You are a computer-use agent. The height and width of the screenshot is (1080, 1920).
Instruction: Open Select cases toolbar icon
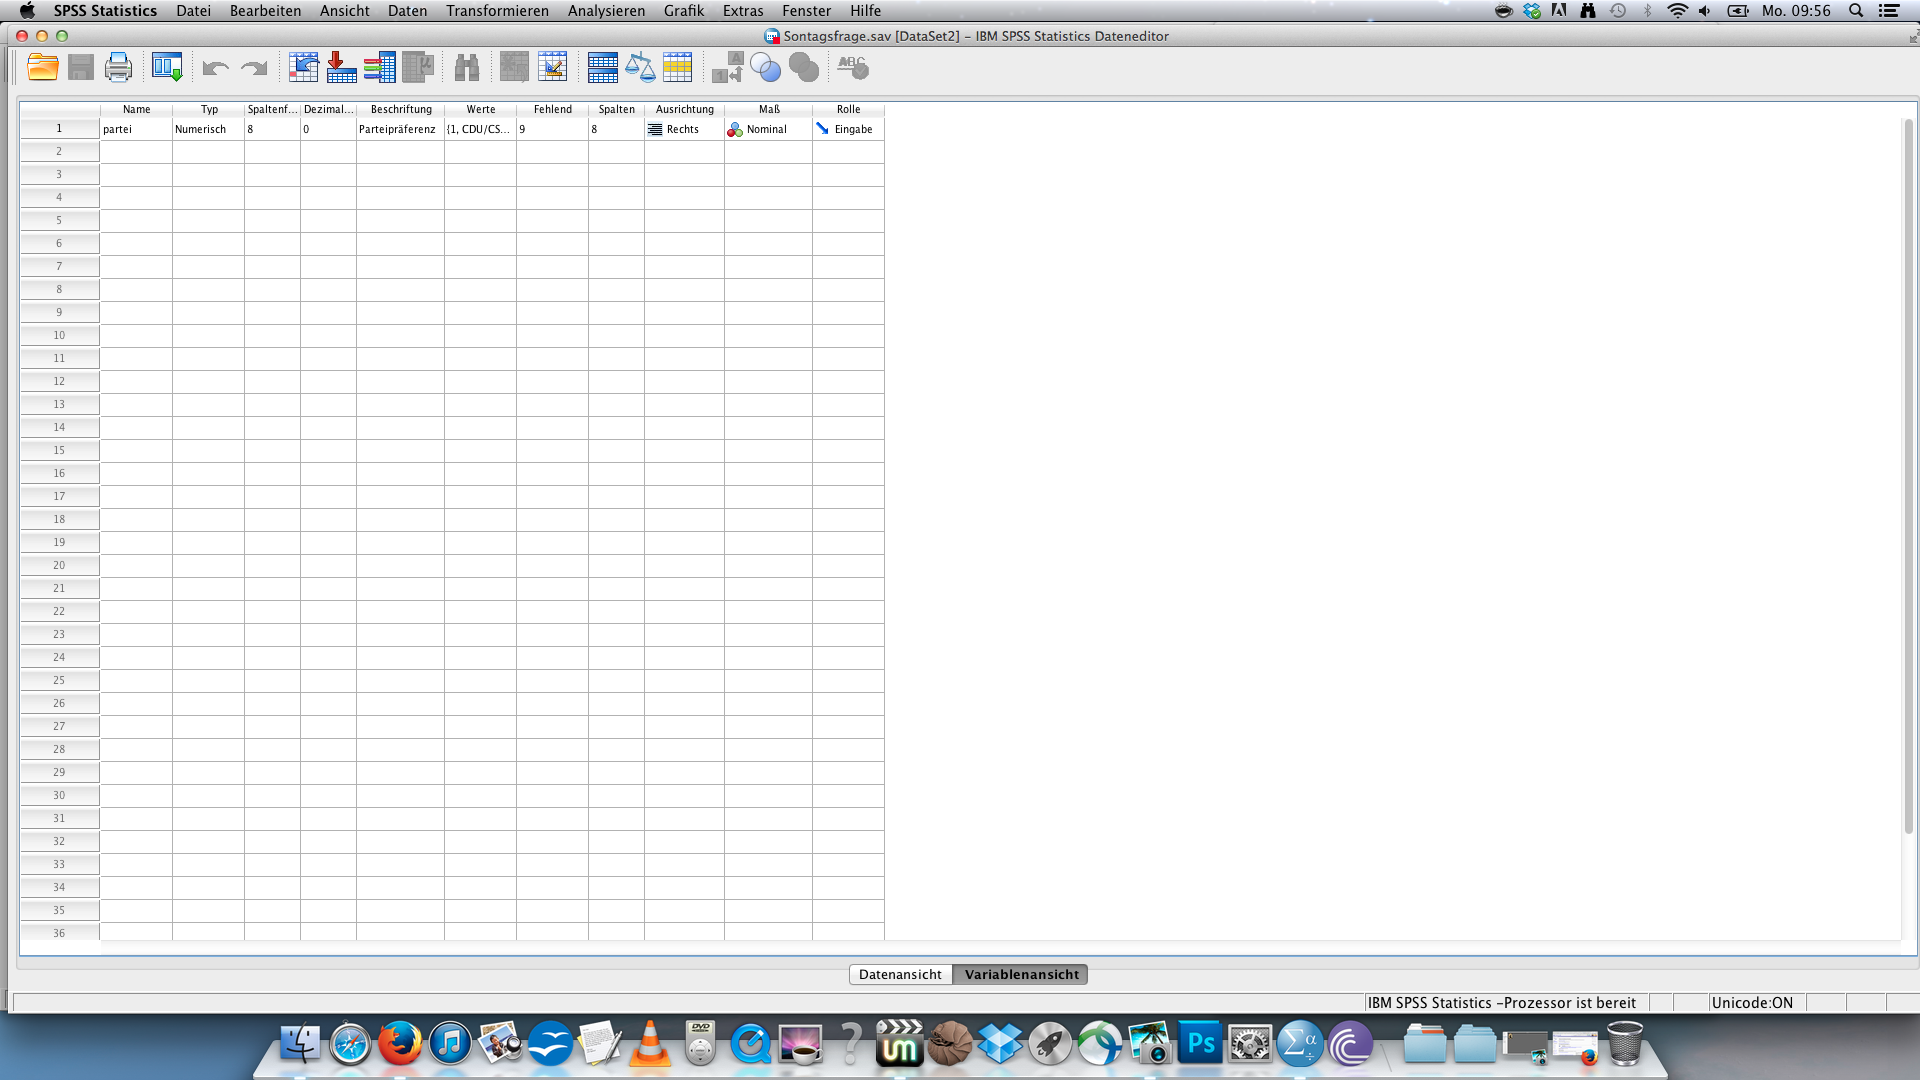(x=677, y=68)
